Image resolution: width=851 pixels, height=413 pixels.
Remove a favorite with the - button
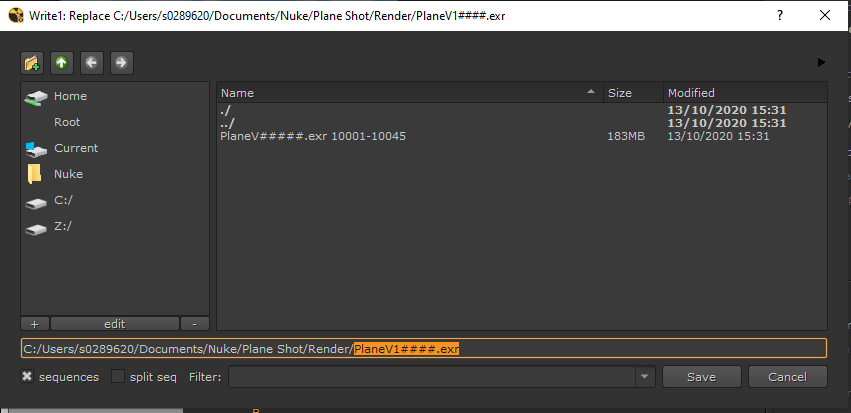[195, 324]
